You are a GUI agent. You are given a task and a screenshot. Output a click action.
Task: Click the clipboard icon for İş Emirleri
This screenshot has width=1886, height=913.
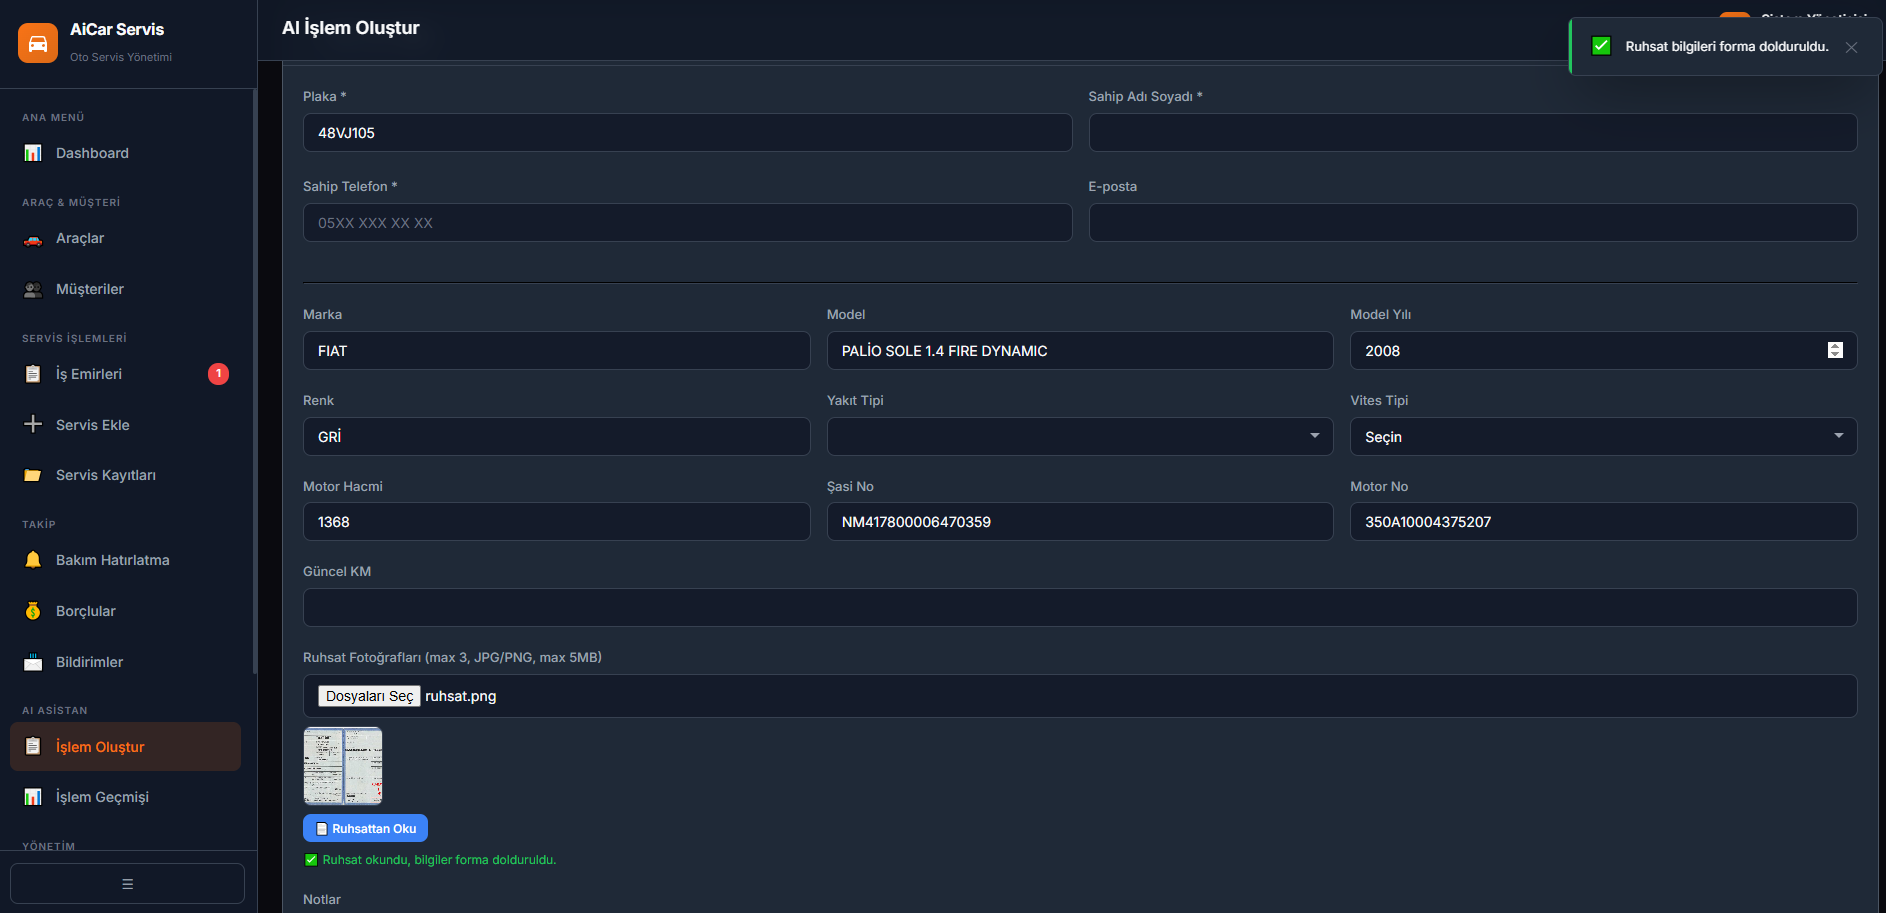(x=33, y=374)
